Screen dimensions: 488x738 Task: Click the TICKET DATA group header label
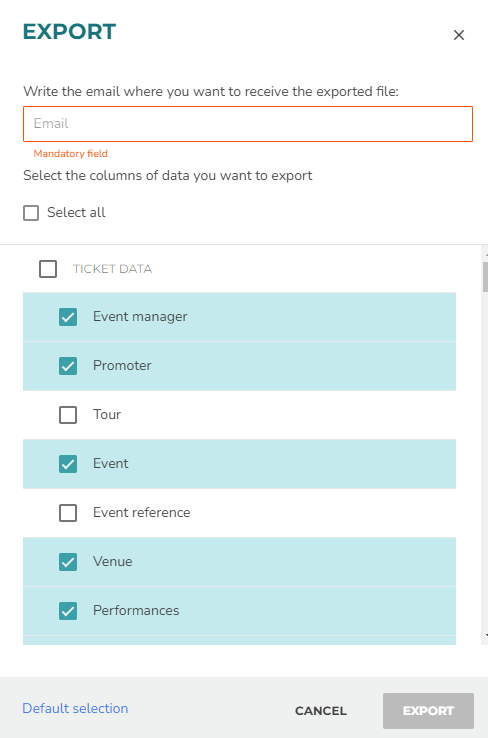pyautogui.click(x=112, y=269)
